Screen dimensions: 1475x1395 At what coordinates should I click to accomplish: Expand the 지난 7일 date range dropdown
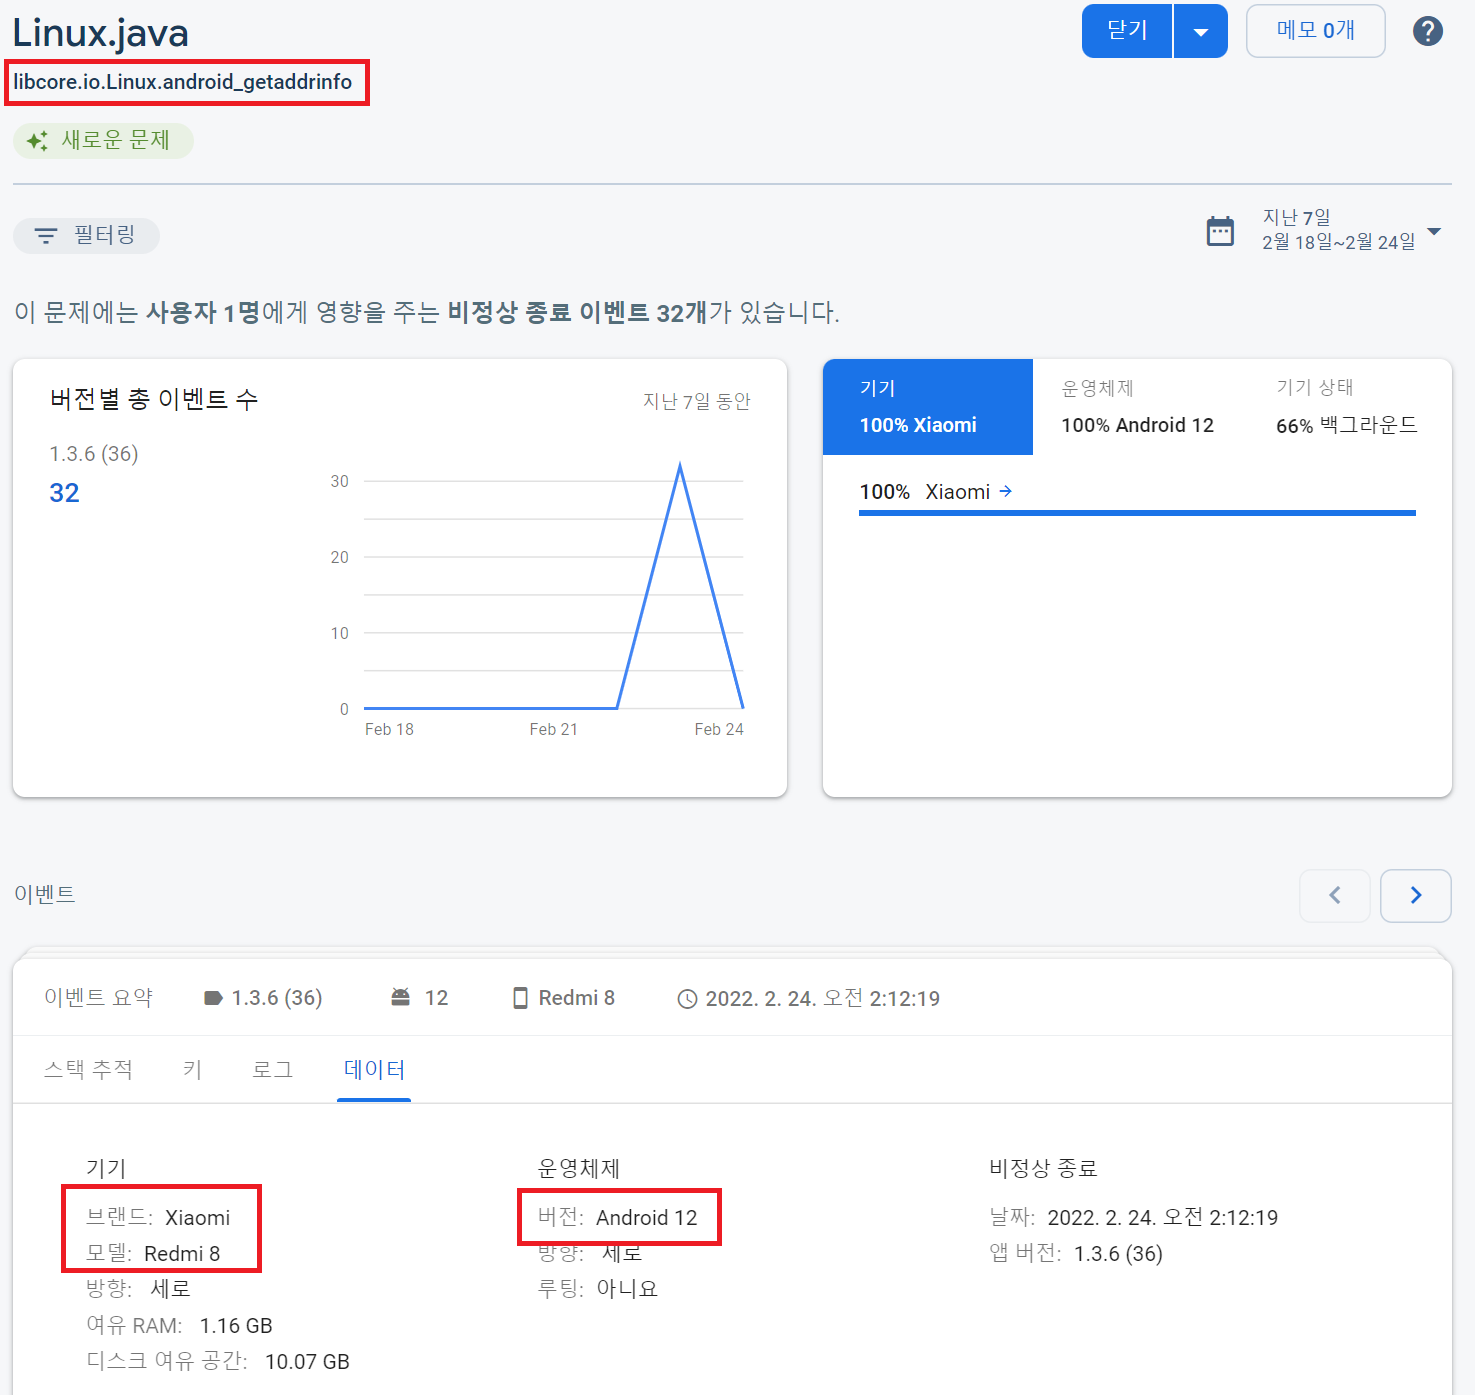pos(1434,231)
